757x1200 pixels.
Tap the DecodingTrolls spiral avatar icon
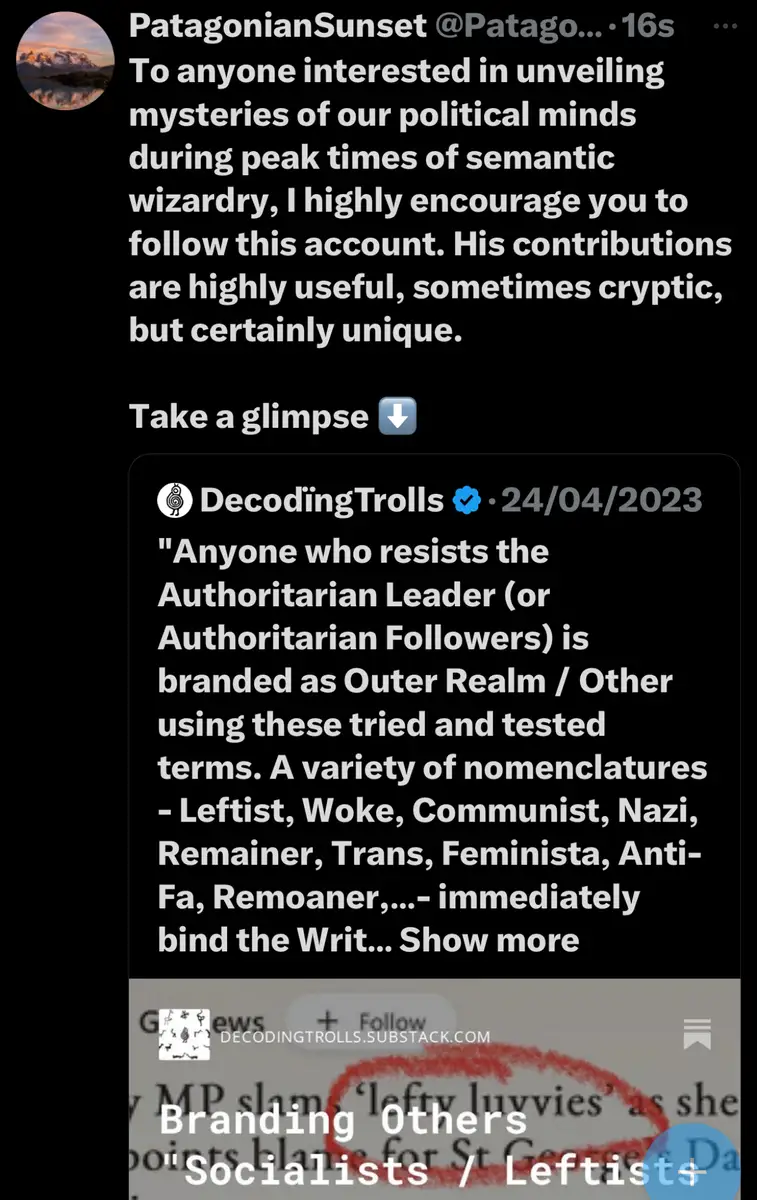(x=175, y=499)
